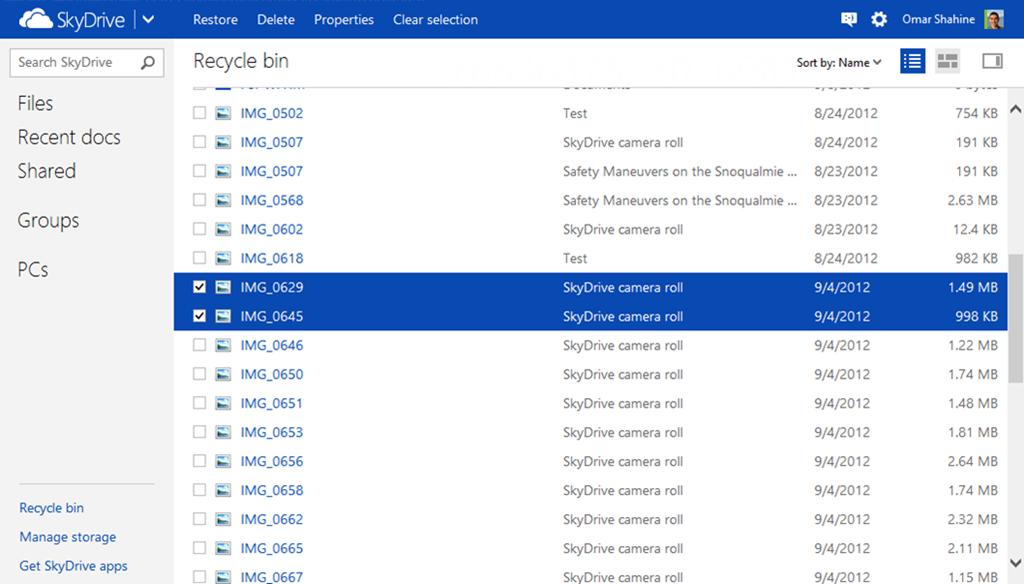Select checkbox for IMG_0568
Viewport: 1024px width, 584px height.
199,200
